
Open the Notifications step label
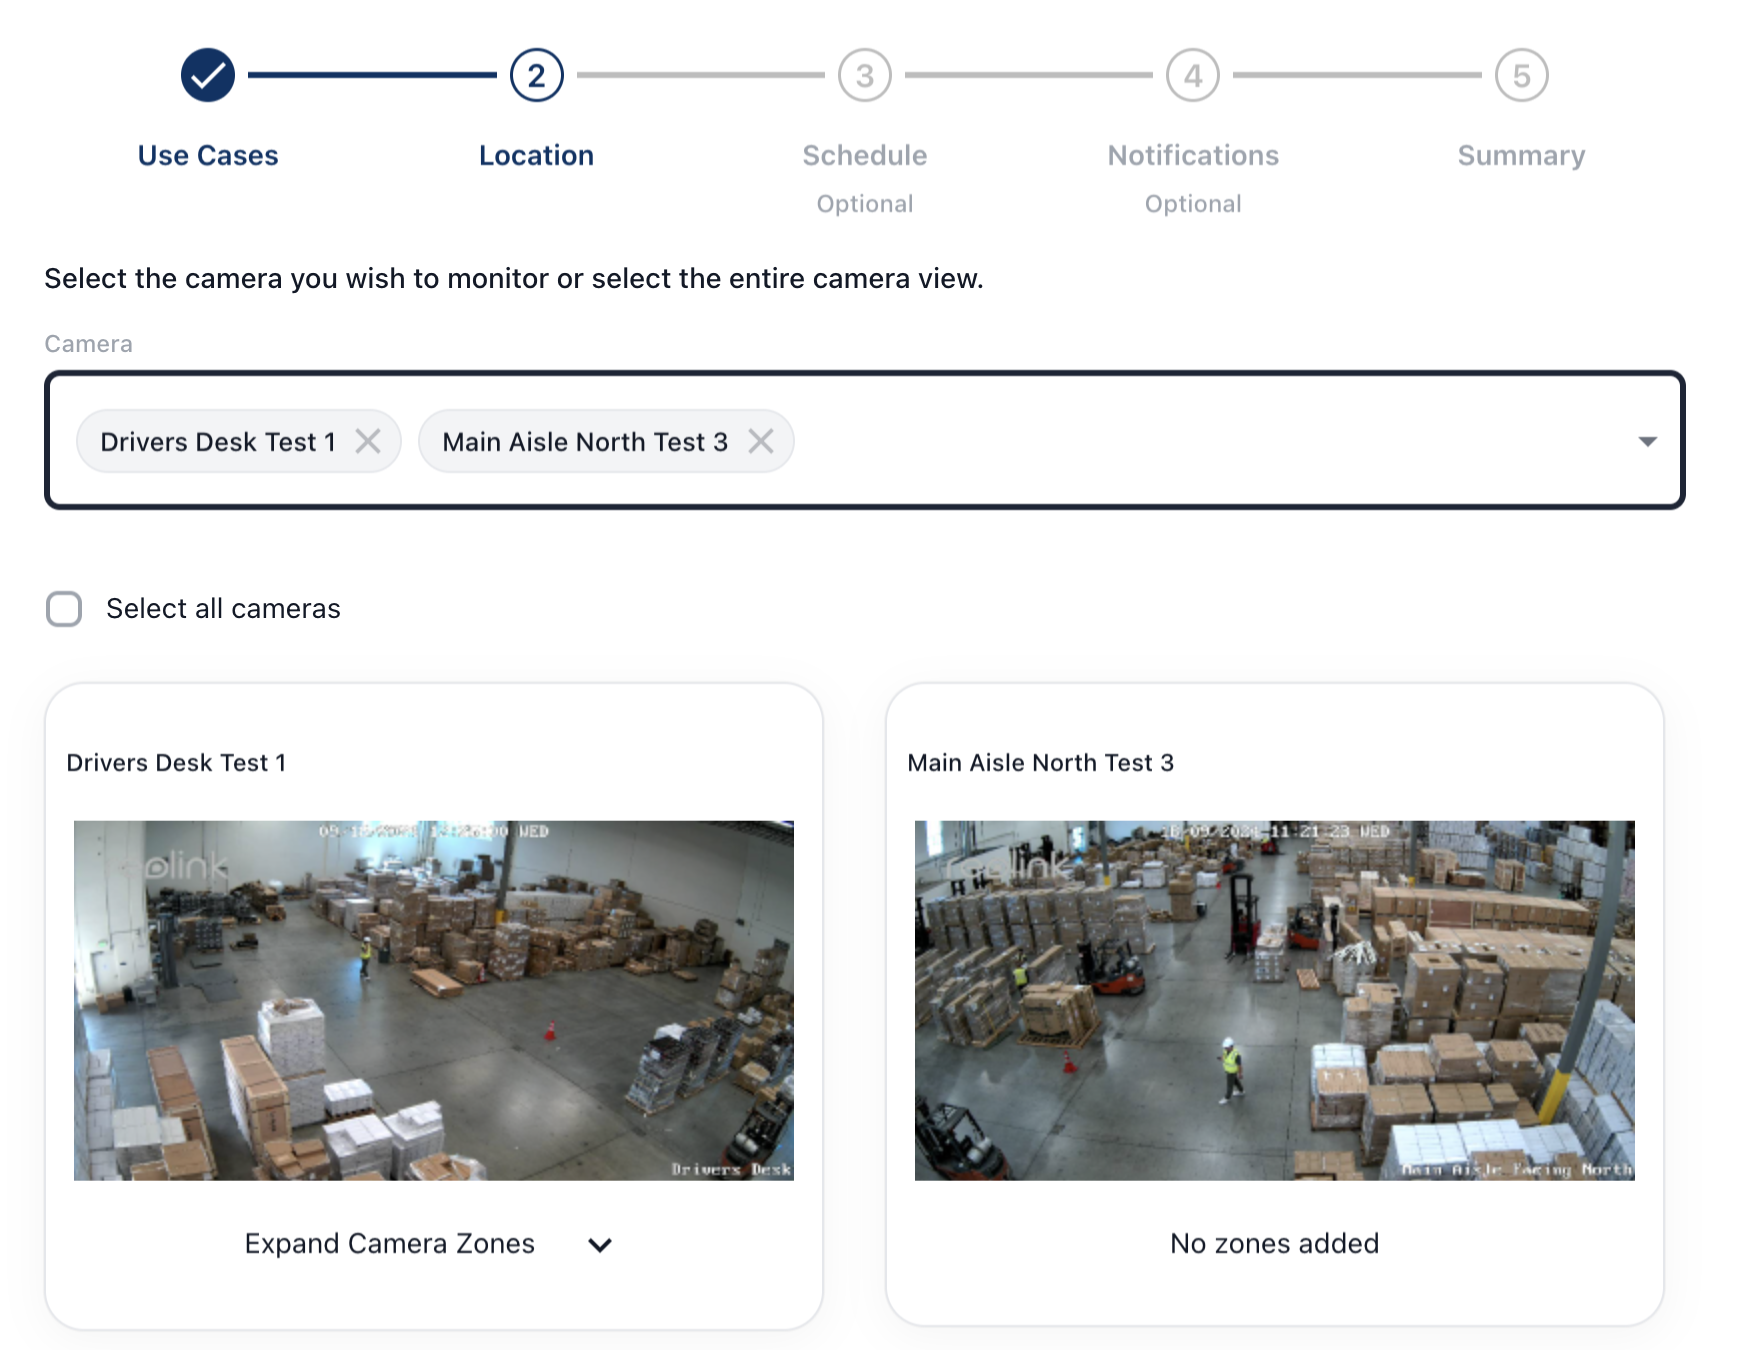[x=1192, y=156]
